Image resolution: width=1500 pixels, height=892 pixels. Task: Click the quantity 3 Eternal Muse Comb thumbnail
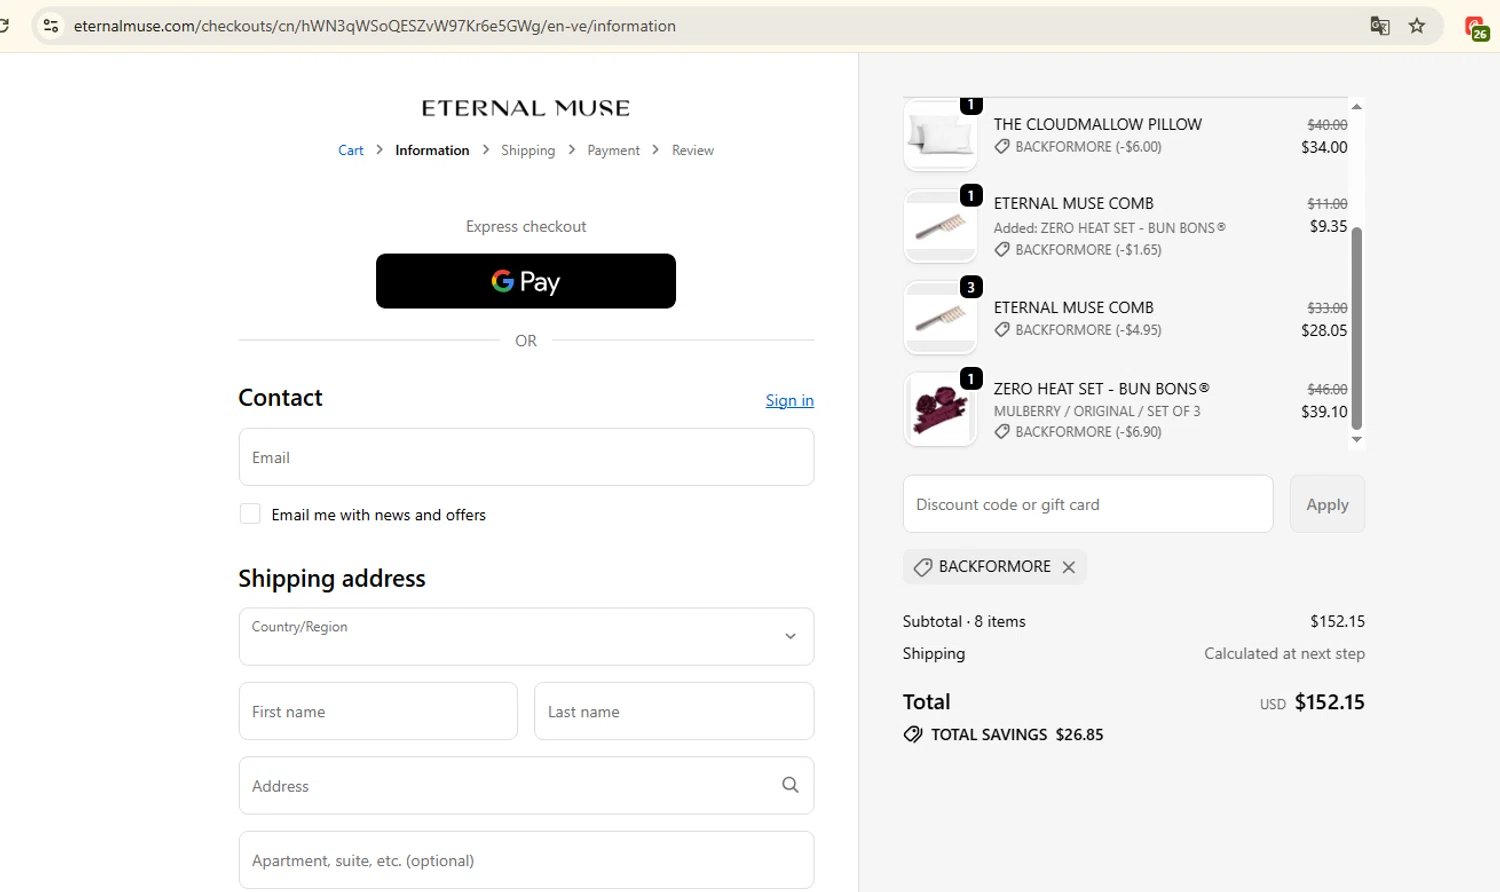click(x=940, y=318)
